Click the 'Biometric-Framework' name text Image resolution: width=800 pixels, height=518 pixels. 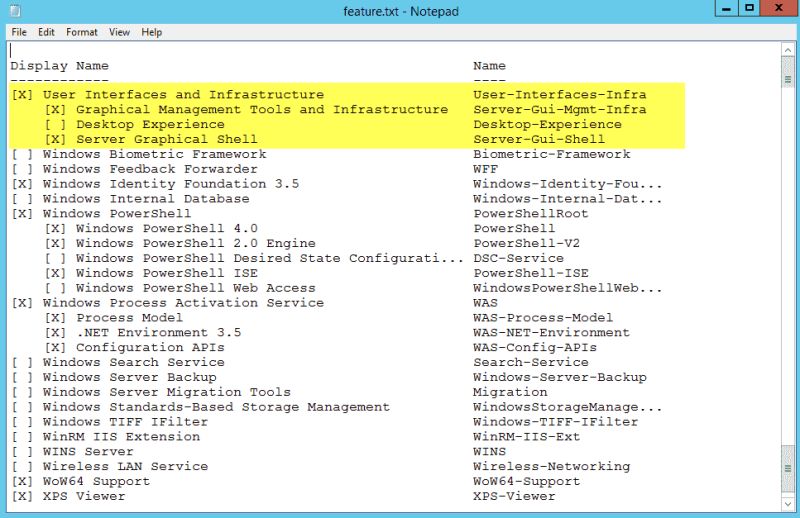(x=552, y=154)
